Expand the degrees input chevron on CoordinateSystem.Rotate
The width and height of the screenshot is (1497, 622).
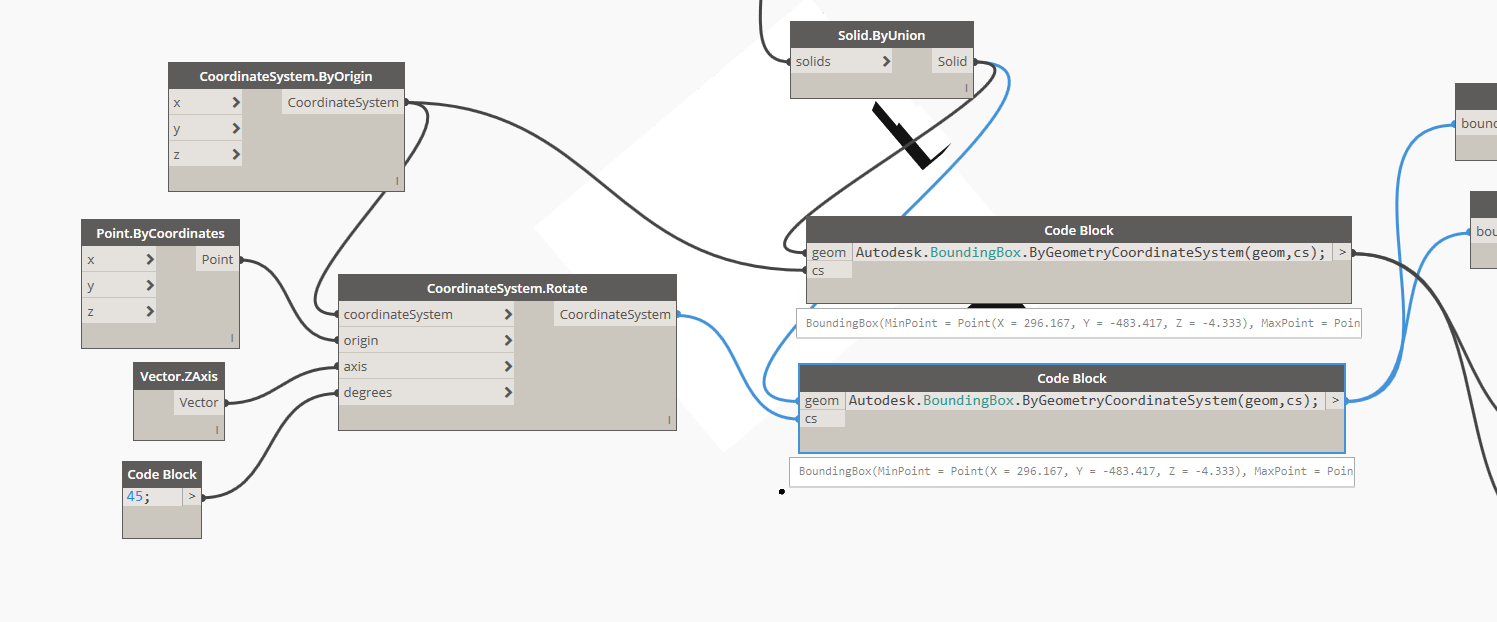510,392
